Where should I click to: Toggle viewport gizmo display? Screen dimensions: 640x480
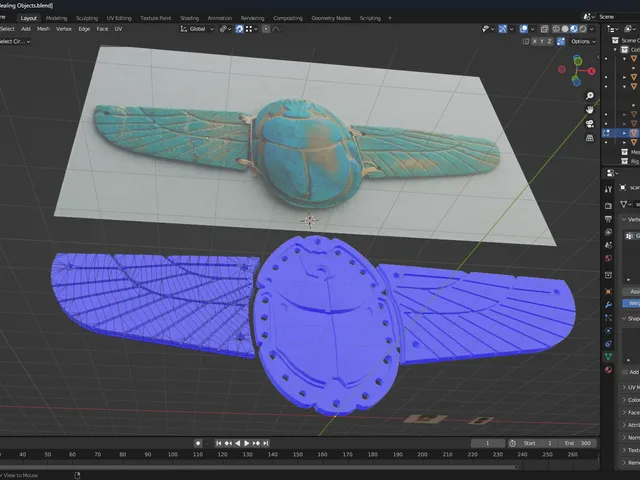[x=503, y=29]
